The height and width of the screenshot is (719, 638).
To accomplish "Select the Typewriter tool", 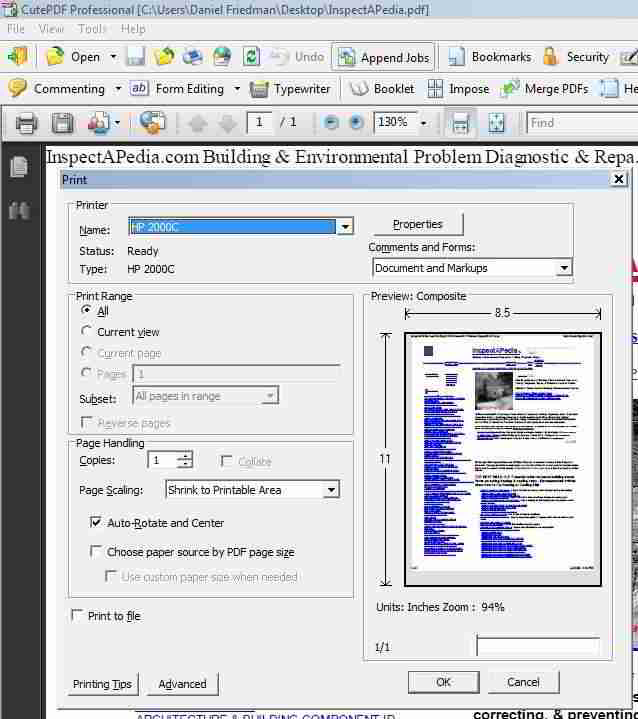I will coord(290,88).
